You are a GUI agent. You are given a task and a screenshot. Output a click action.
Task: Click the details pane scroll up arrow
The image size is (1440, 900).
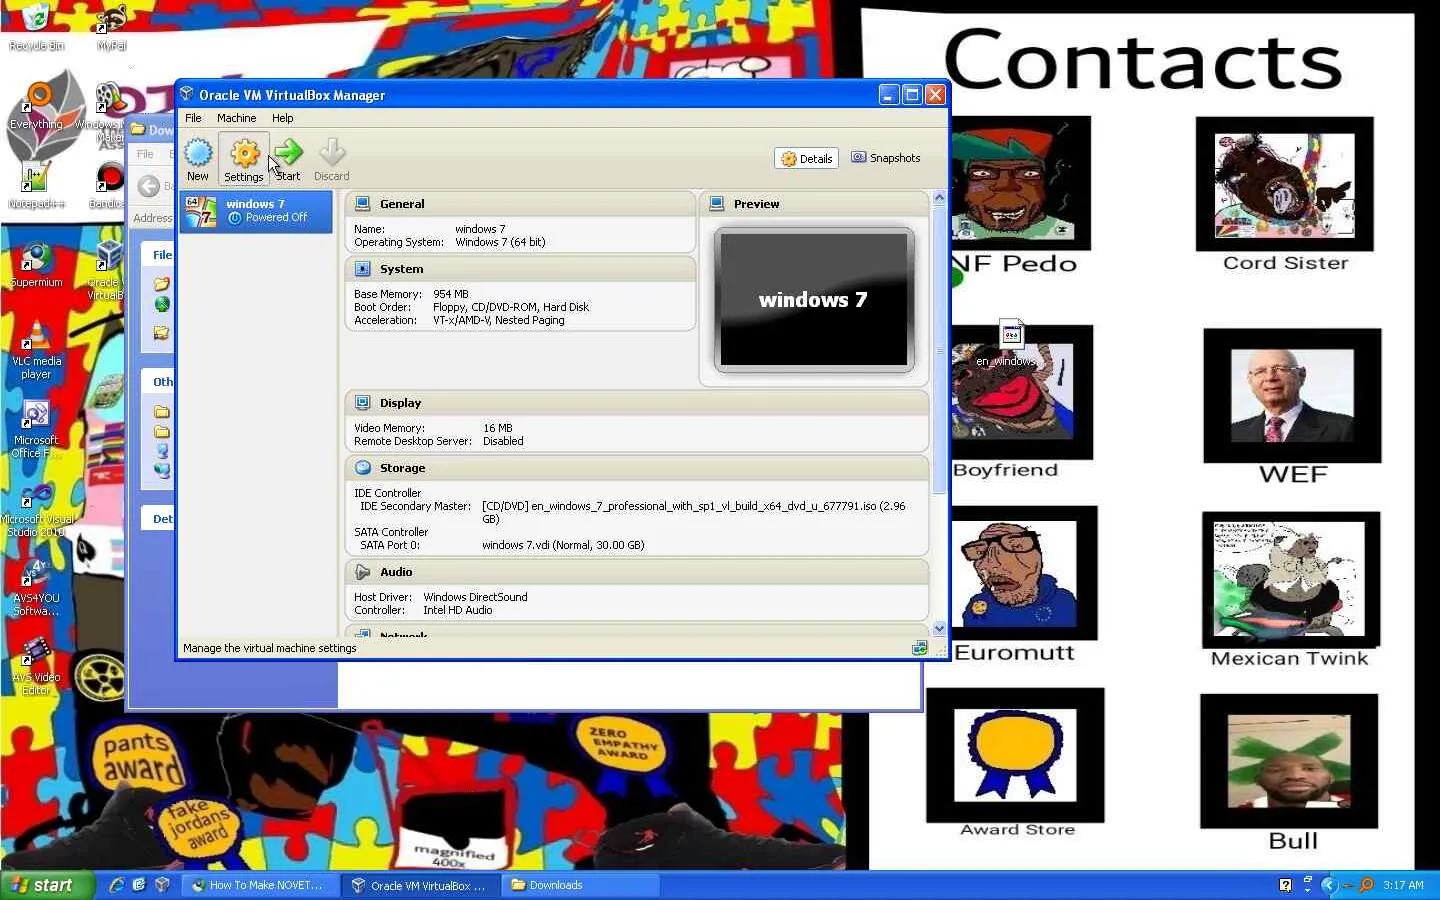coord(939,198)
